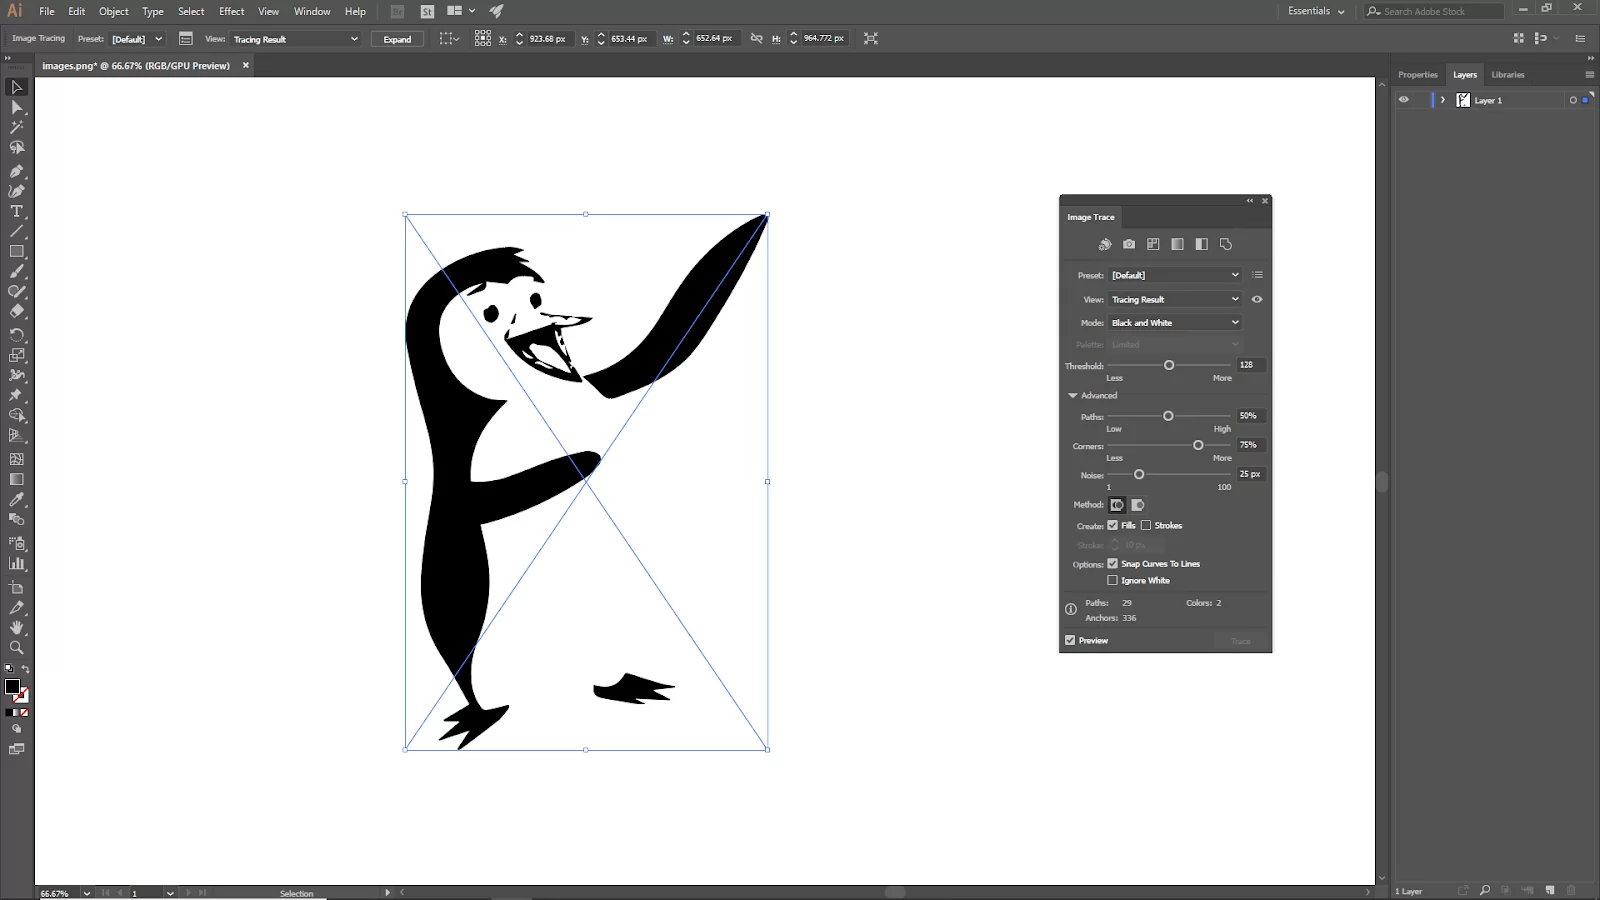
Task: Collapse the Image Trace panel double arrows
Action: [1249, 201]
